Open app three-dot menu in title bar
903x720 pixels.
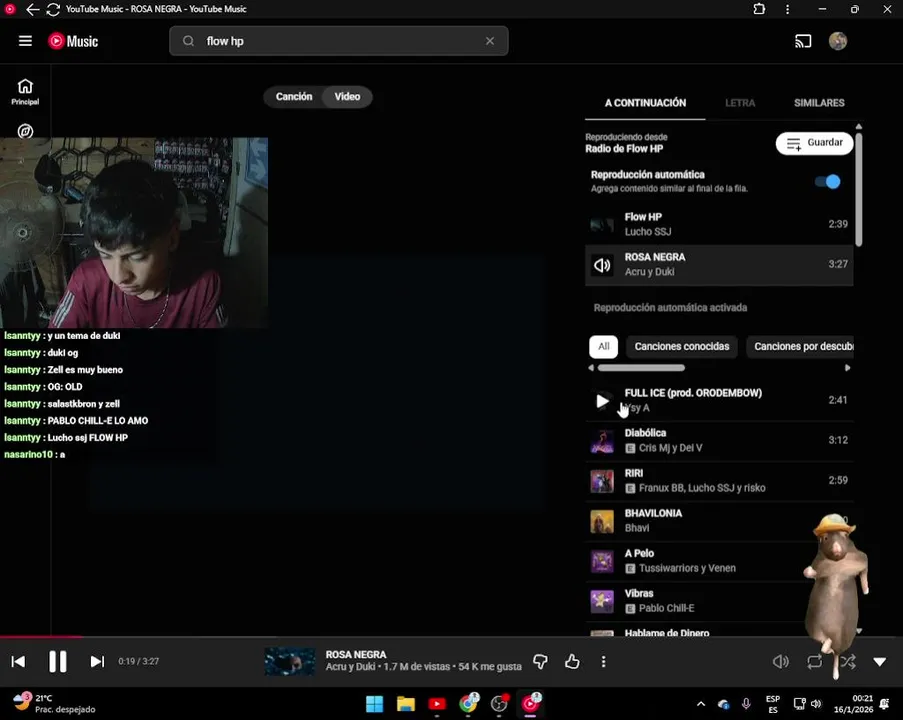(x=787, y=9)
